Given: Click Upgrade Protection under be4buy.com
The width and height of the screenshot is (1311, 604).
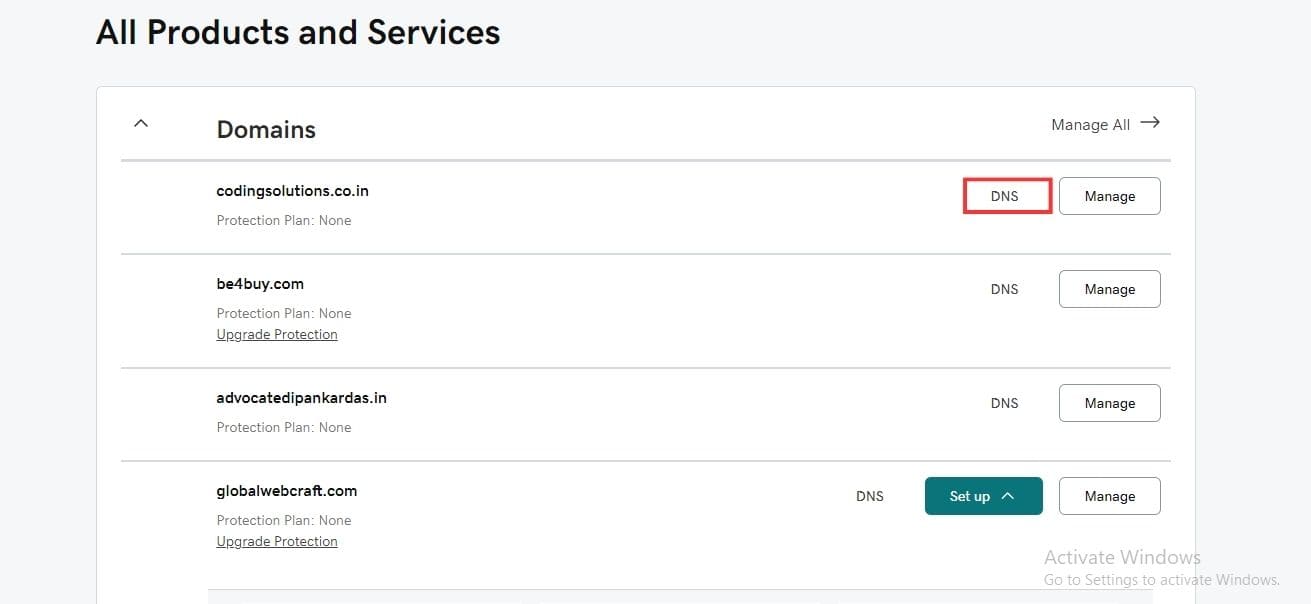Looking at the screenshot, I should pos(277,334).
